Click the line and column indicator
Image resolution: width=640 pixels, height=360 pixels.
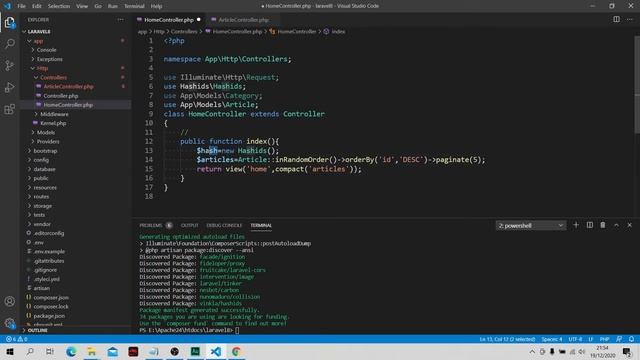[507, 339]
